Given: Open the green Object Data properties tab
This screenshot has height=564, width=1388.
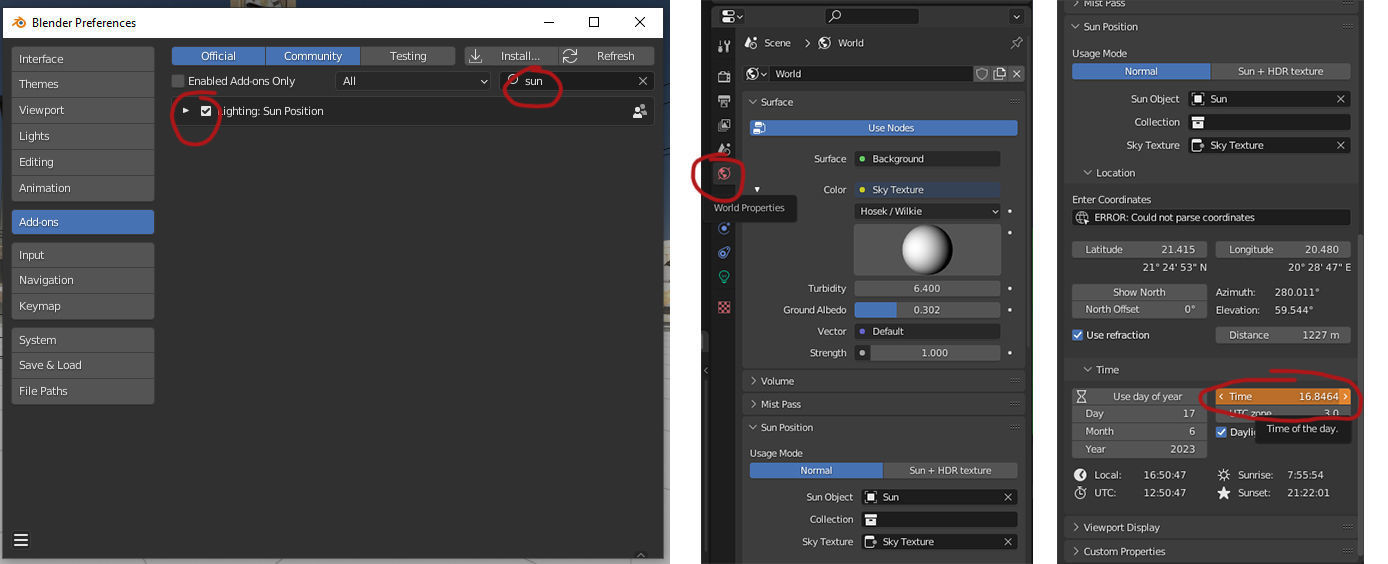Looking at the screenshot, I should (x=724, y=277).
